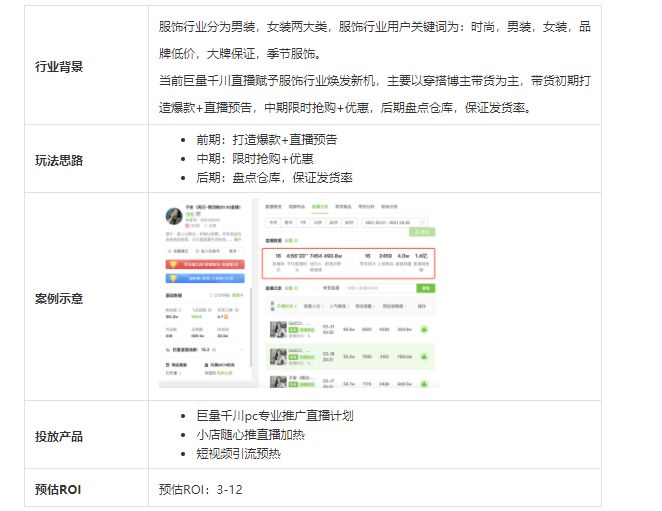Click the blue trophy ranking banner

[x=205, y=278]
